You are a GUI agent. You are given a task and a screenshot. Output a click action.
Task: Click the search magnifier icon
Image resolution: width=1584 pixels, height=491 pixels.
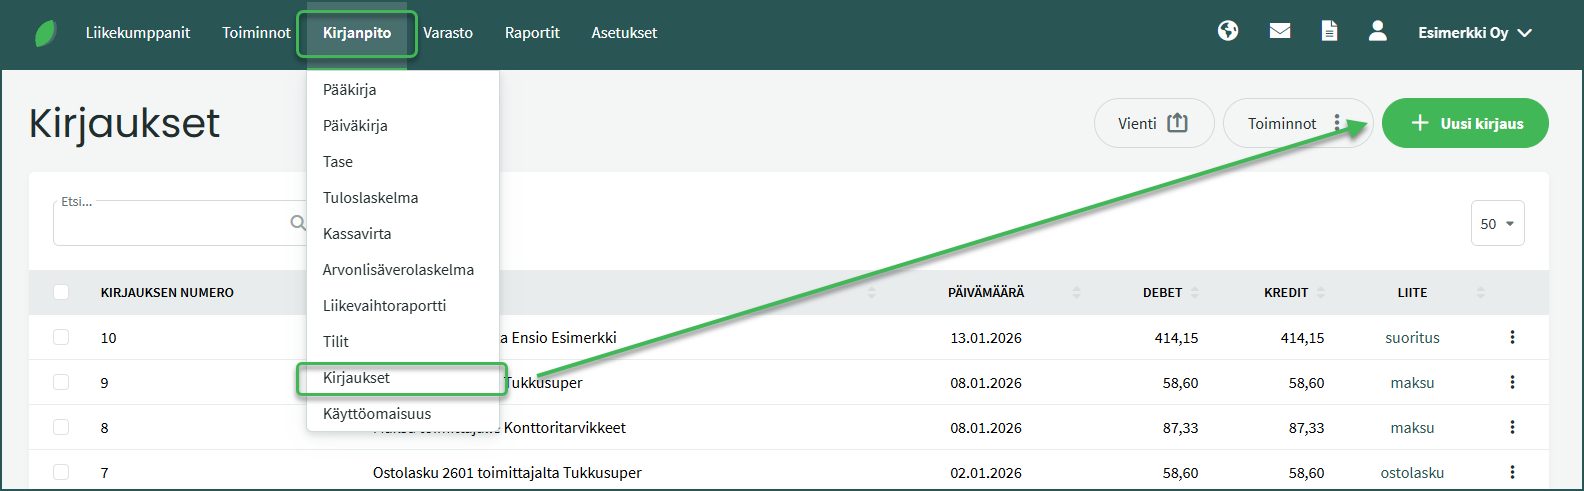click(297, 223)
